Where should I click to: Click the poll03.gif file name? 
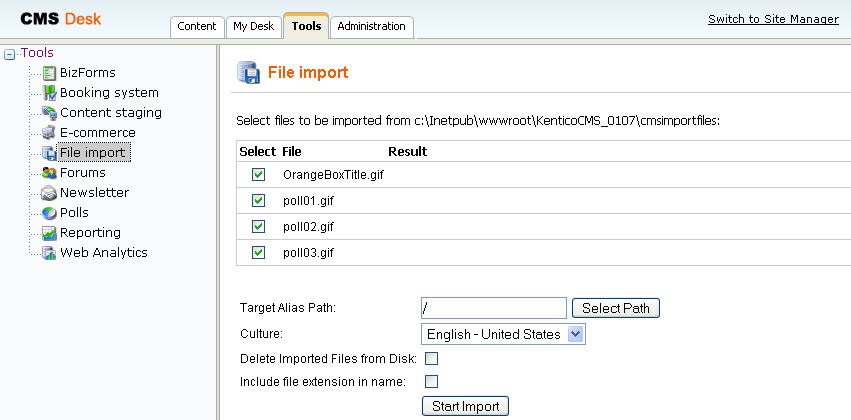tap(308, 253)
